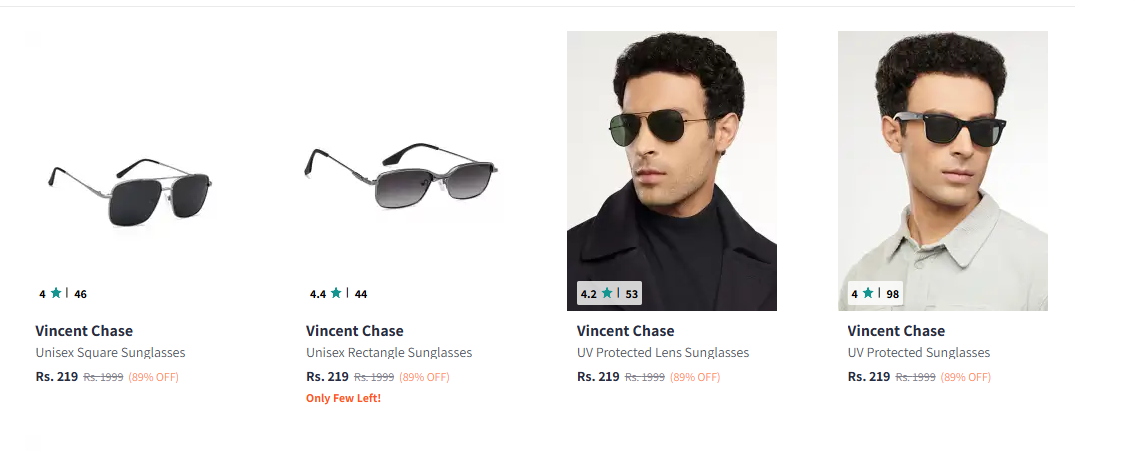Click Vincent Chase brand above UV Protected Lens Sunglasses

pos(626,331)
